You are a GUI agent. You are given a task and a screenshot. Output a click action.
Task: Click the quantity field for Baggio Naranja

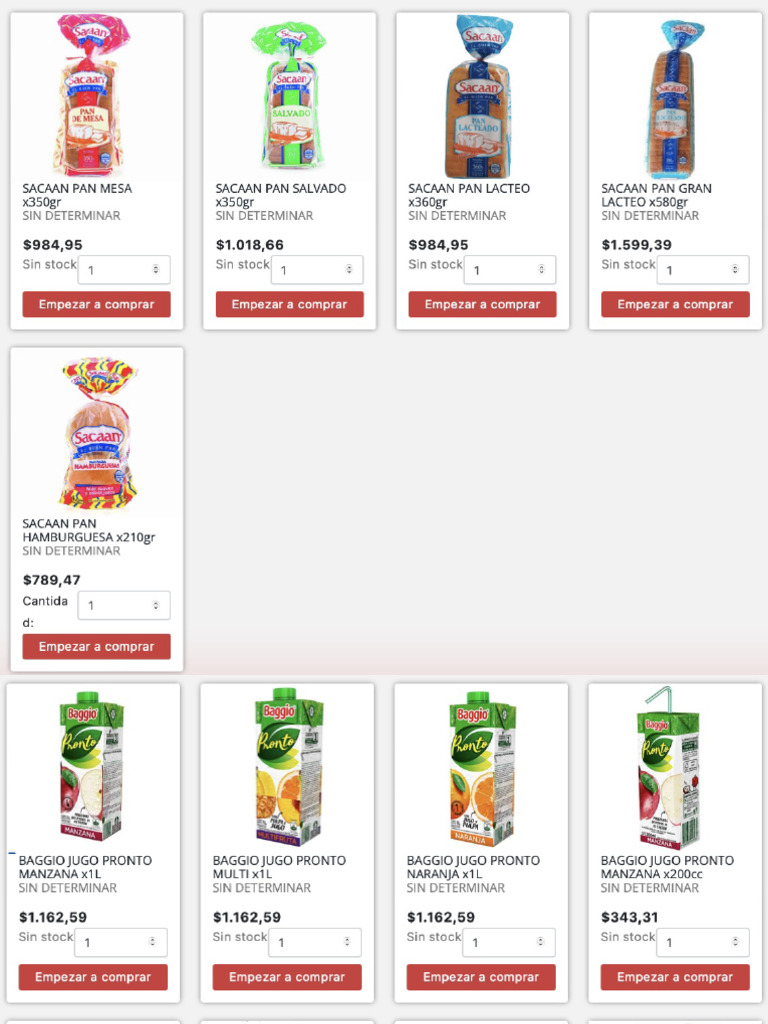[509, 942]
